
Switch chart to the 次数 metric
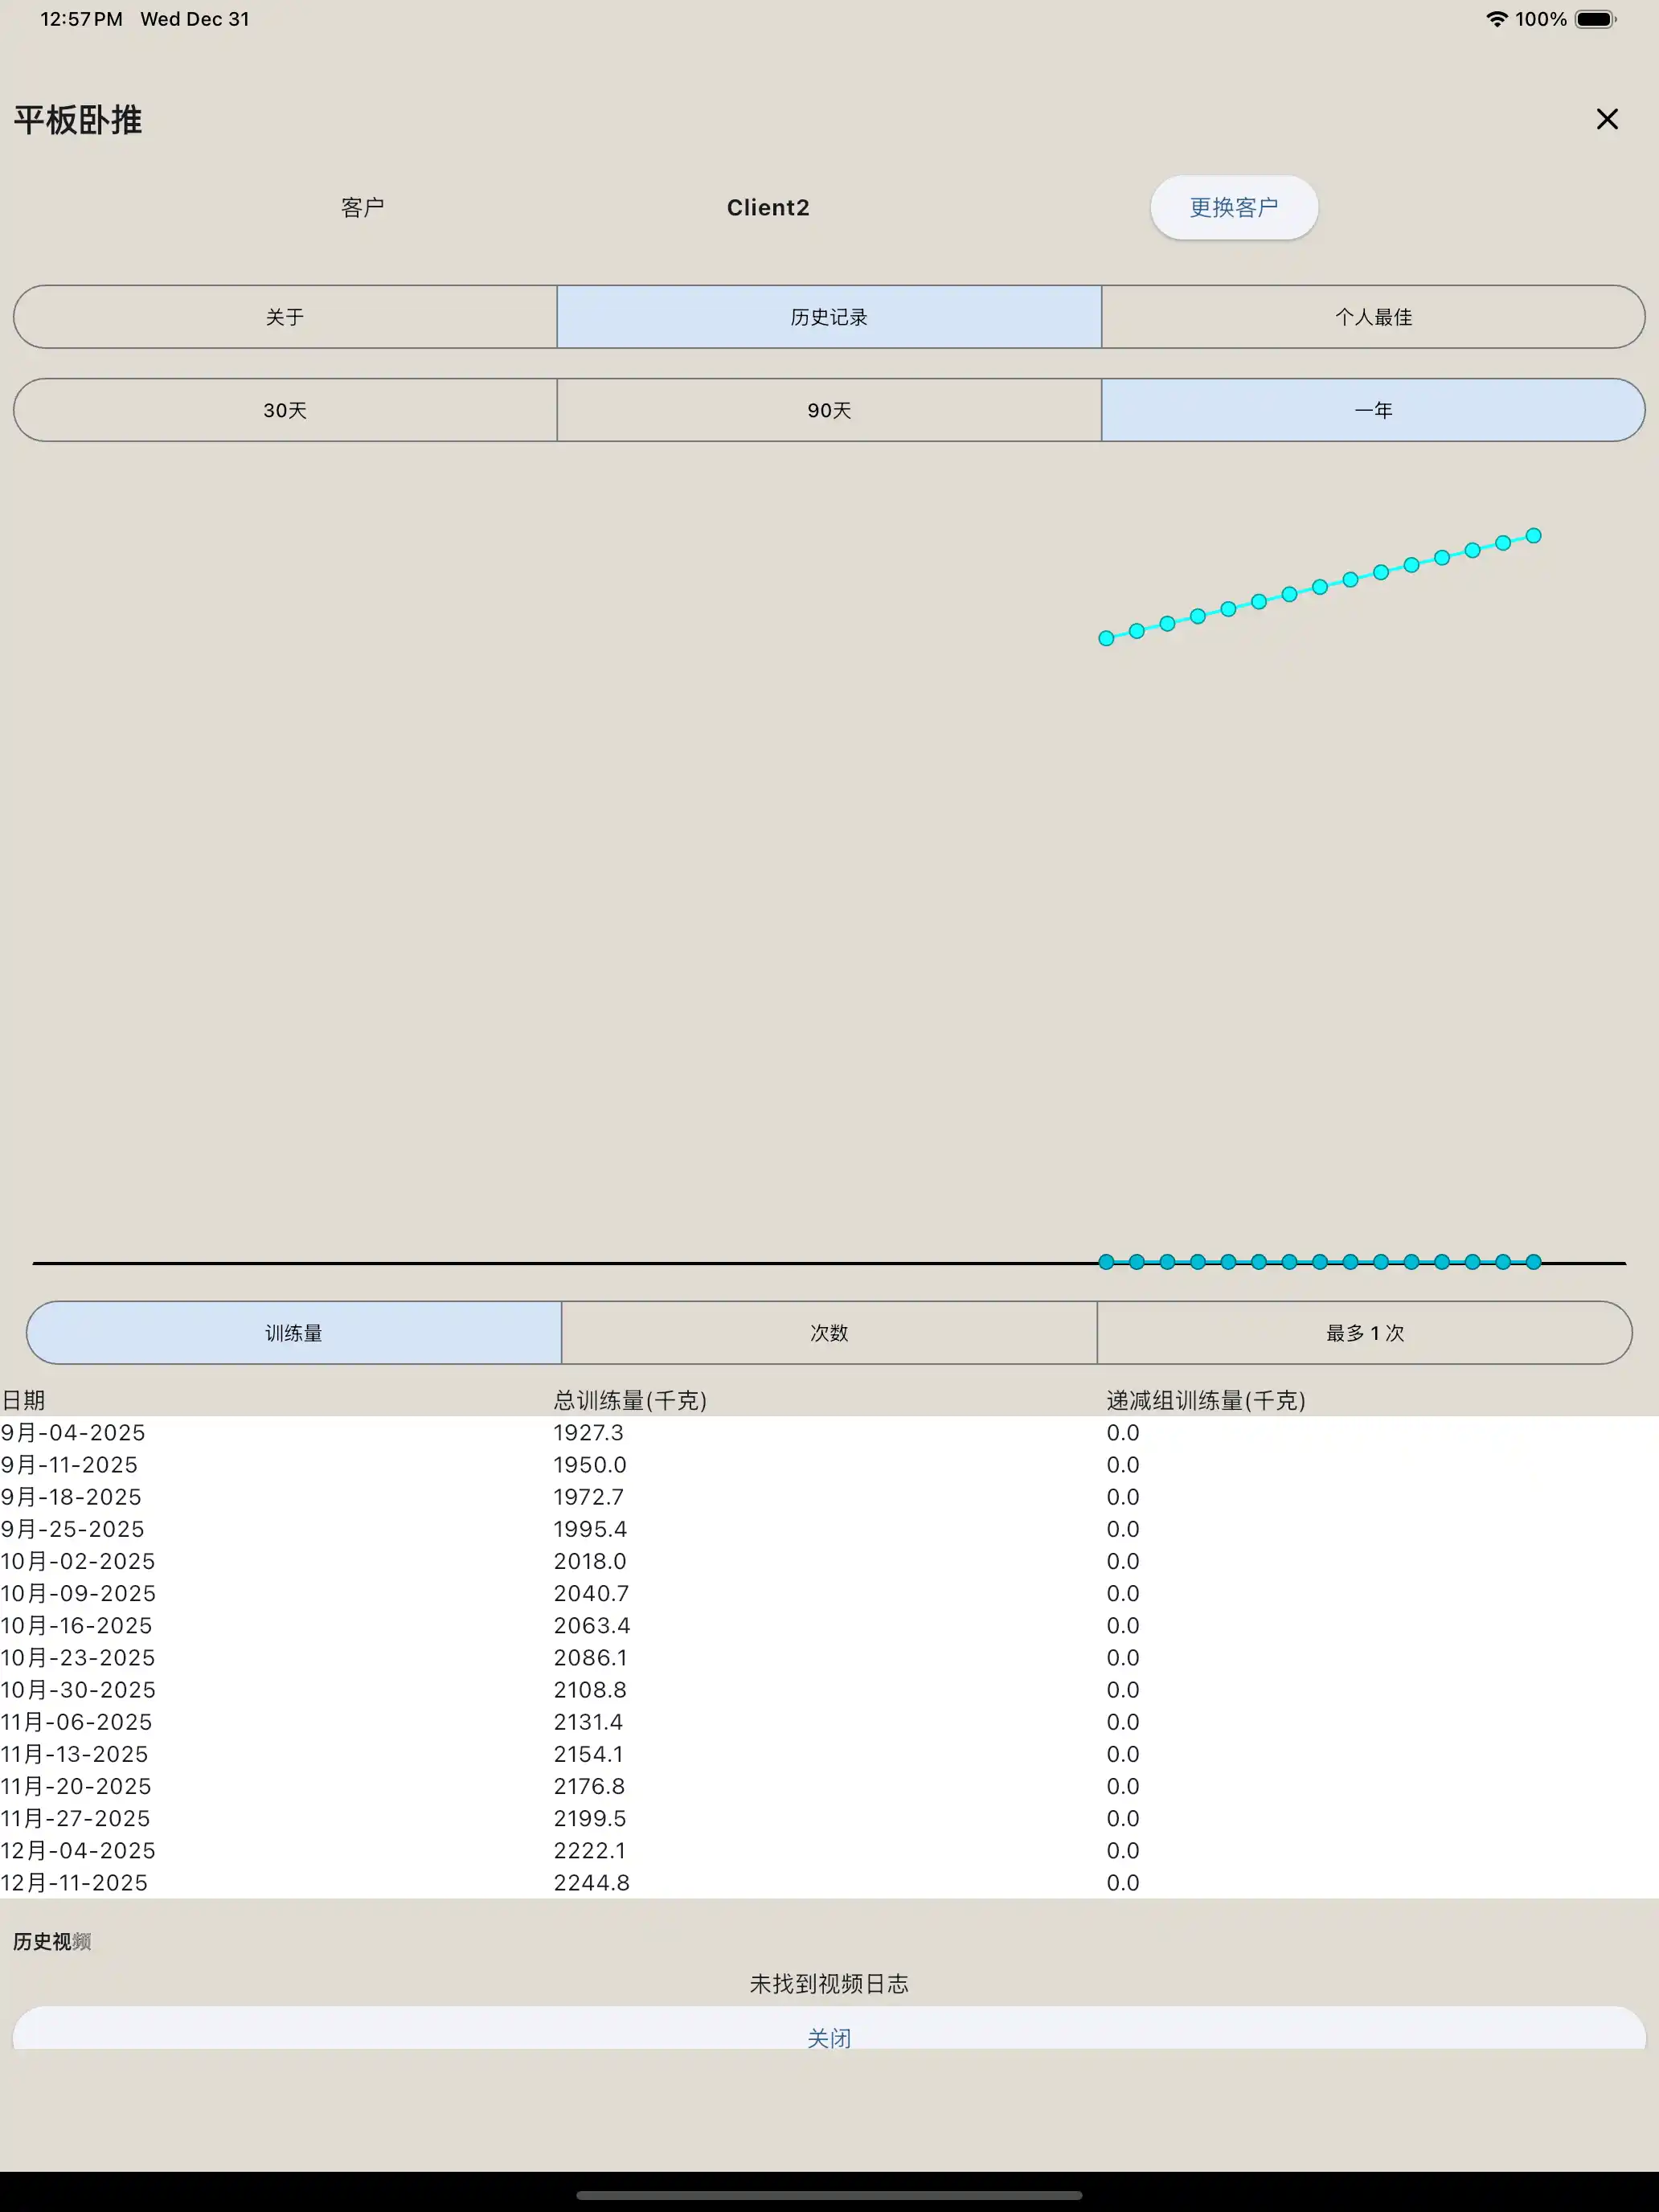click(829, 1333)
